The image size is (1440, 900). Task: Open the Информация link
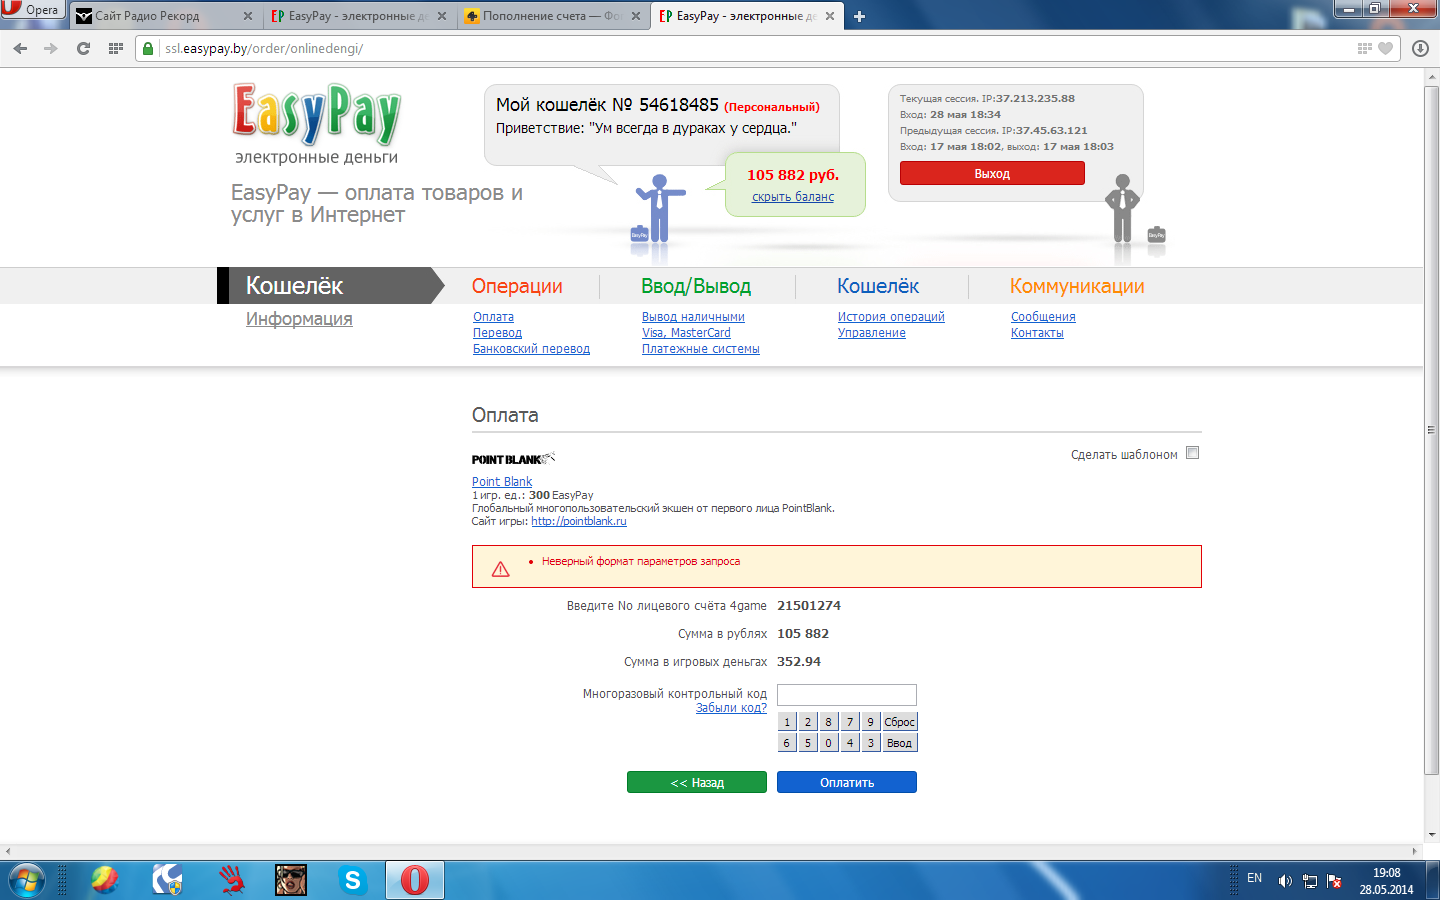point(299,319)
